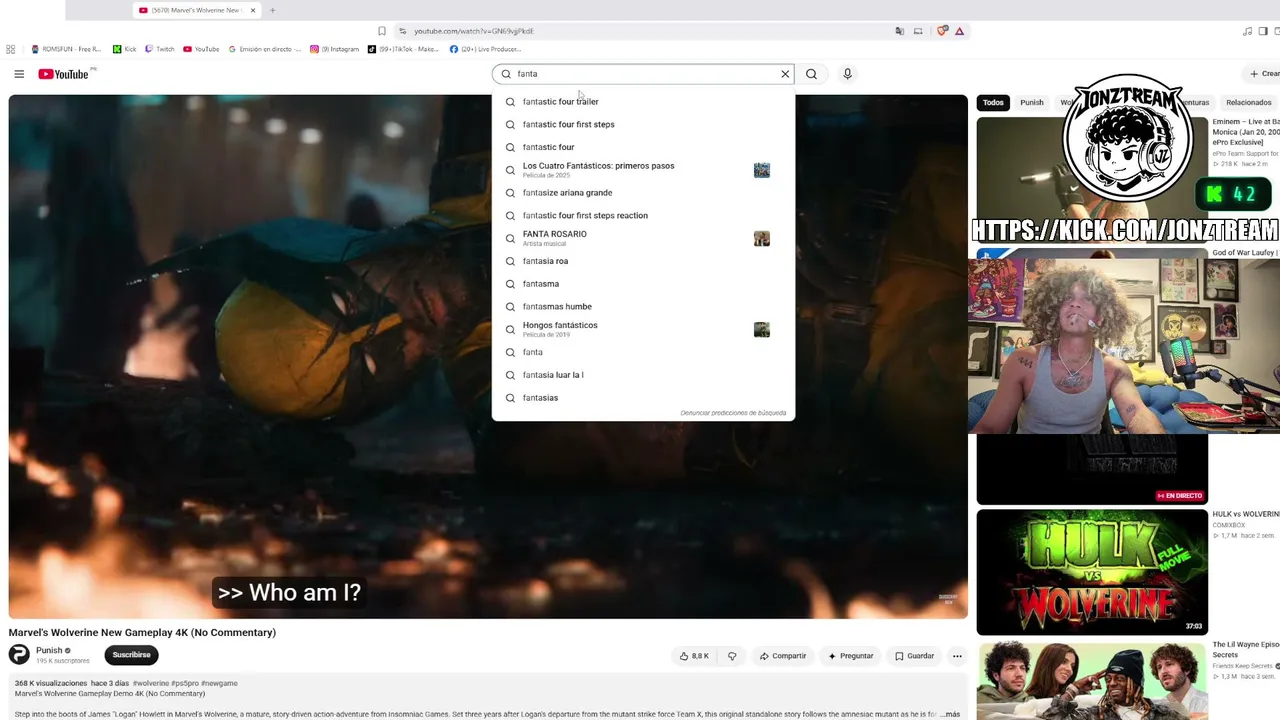The height and width of the screenshot is (720, 1280).
Task: Open site settings icon in address bar
Action: [x=402, y=31]
